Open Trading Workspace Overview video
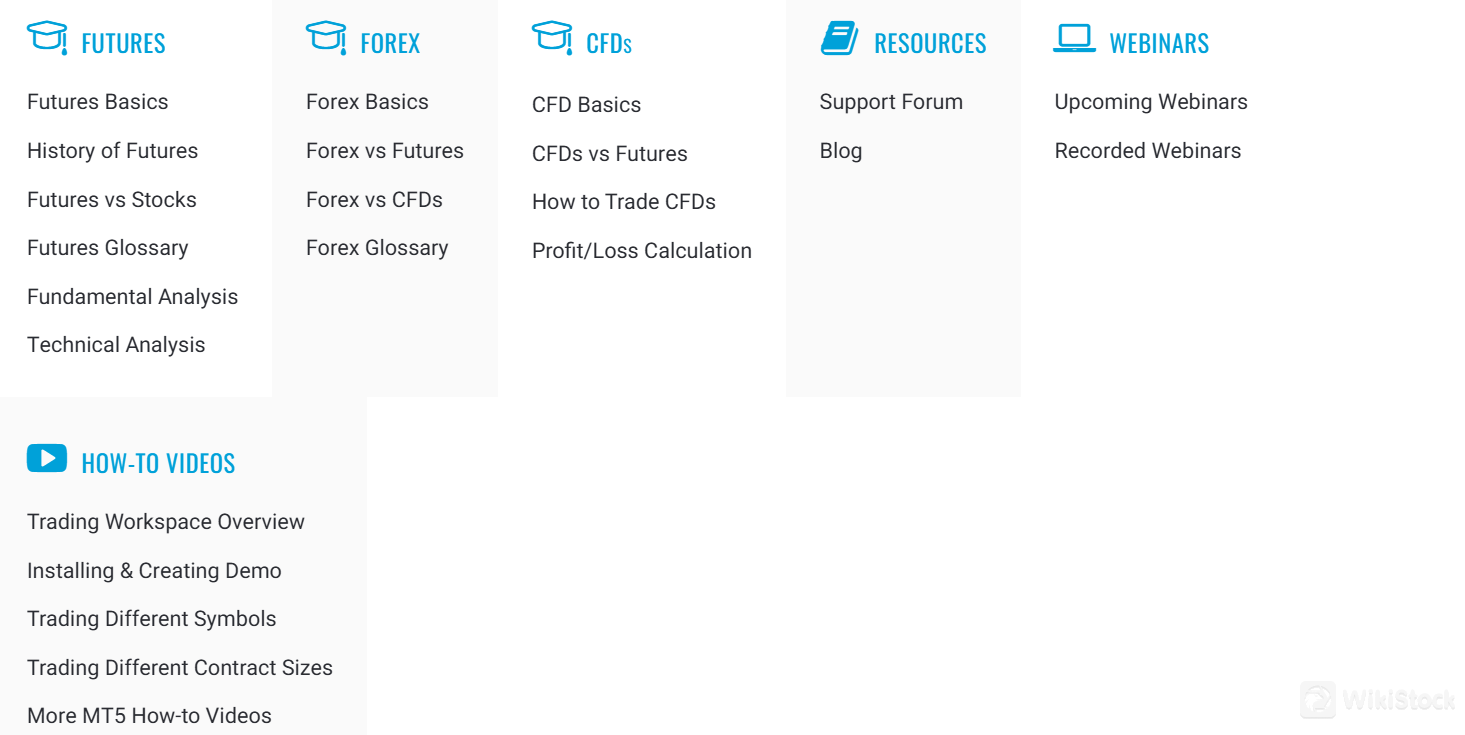Screen dimensions: 1465x735 point(166,522)
